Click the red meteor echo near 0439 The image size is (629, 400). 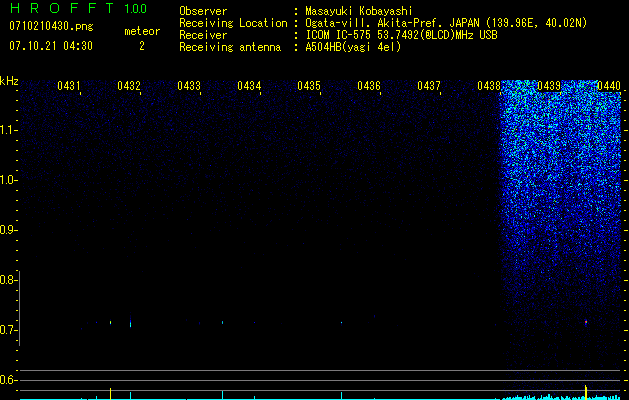click(x=586, y=322)
